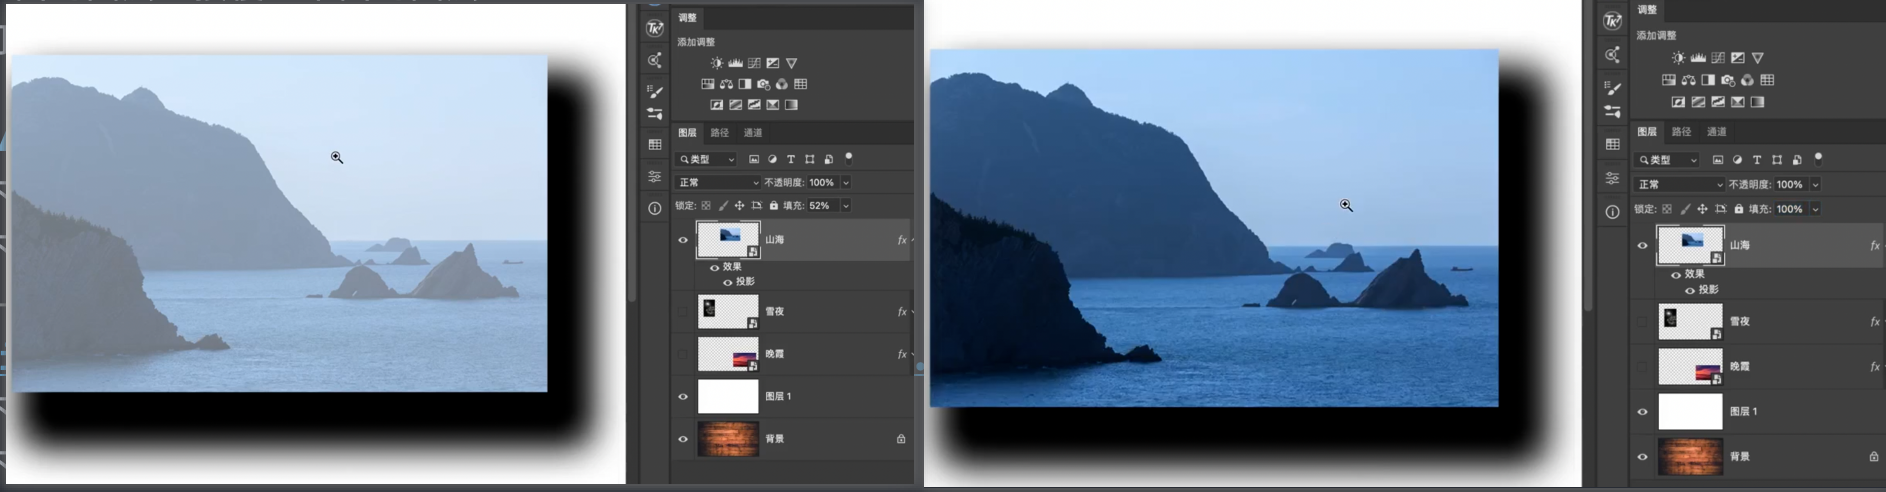The height and width of the screenshot is (492, 1886).
Task: Show the 雪夜 layer in the left panel
Action: (683, 312)
